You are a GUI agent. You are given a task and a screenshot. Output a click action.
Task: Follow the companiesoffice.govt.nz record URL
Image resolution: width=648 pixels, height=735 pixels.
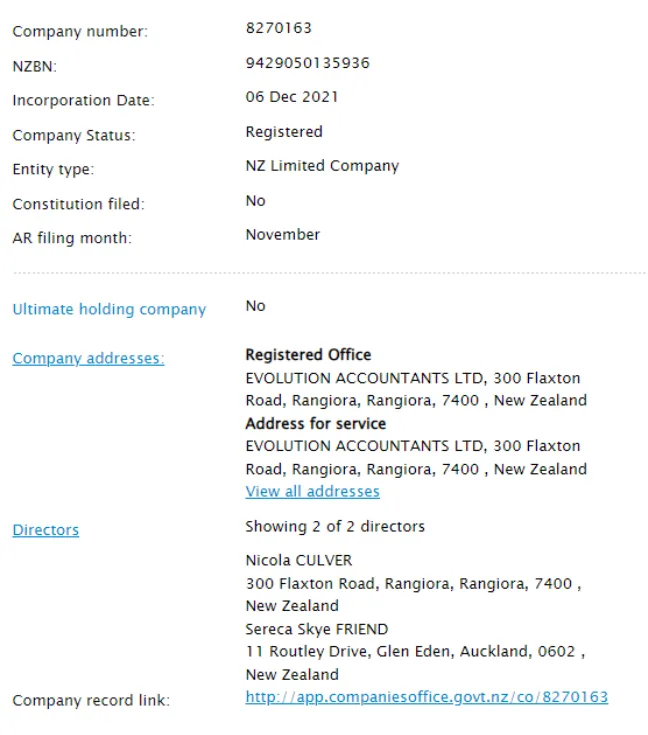[427, 697]
